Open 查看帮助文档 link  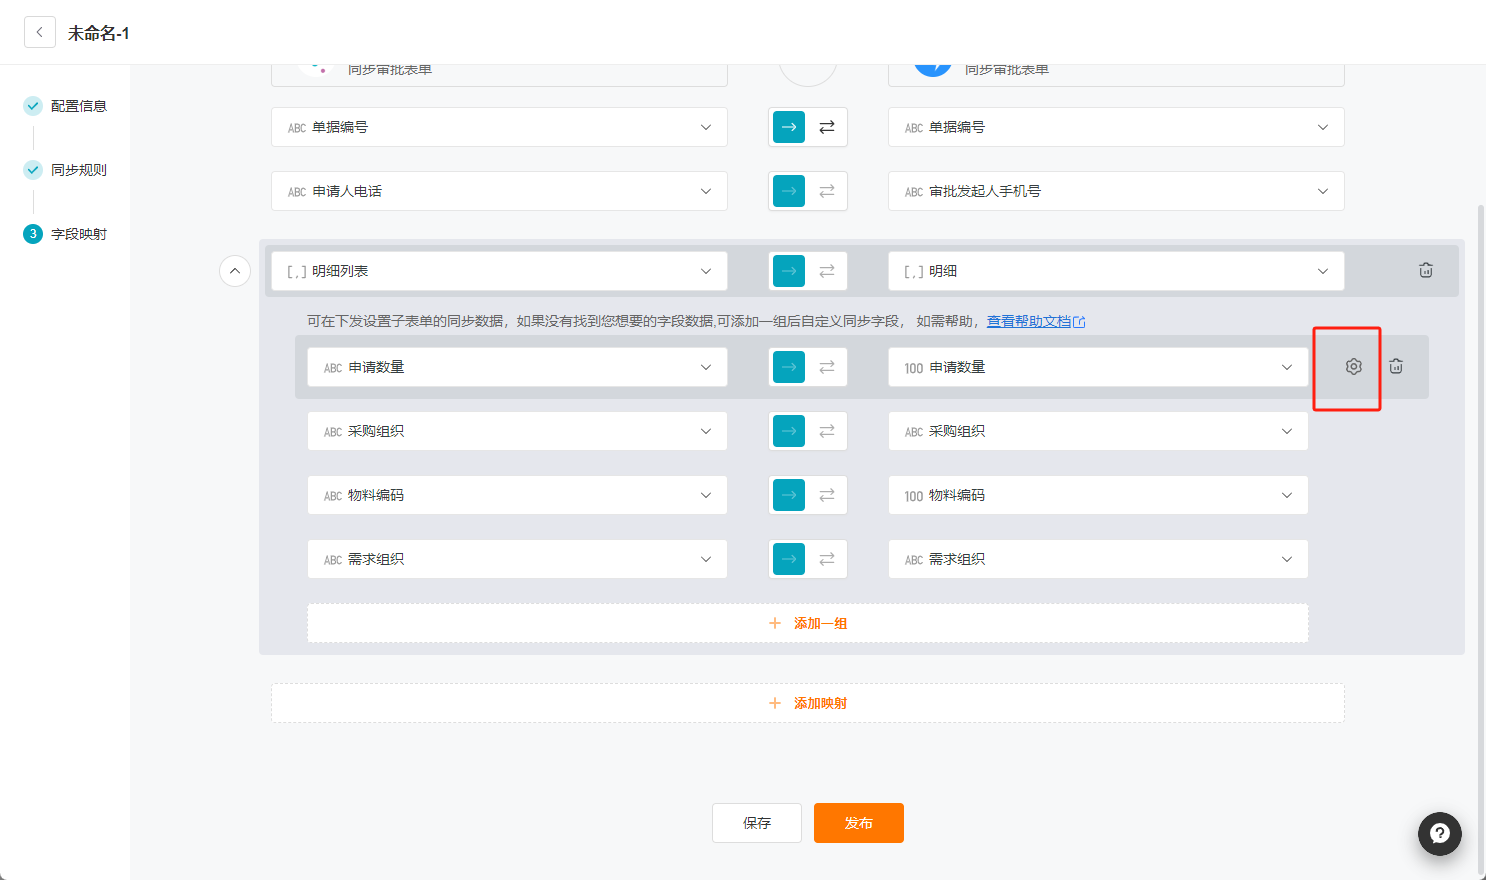1036,321
